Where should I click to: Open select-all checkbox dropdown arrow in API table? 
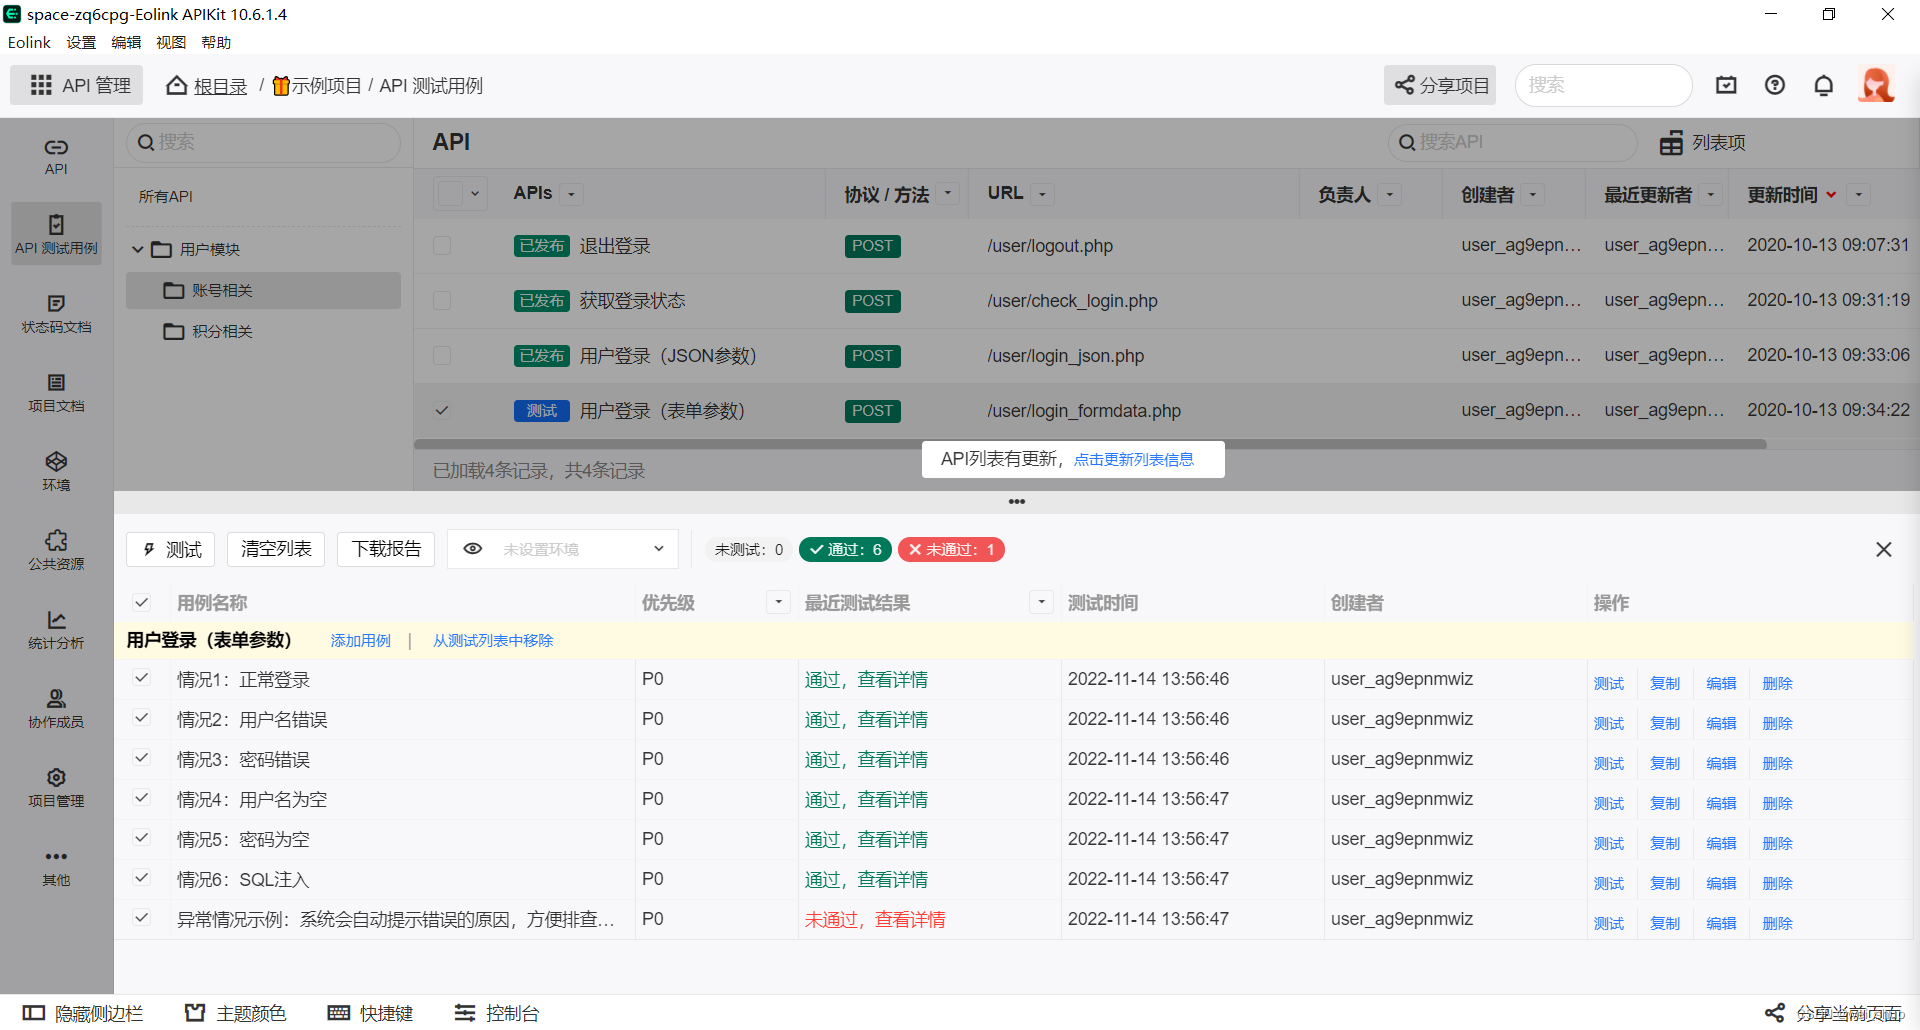pyautogui.click(x=475, y=194)
